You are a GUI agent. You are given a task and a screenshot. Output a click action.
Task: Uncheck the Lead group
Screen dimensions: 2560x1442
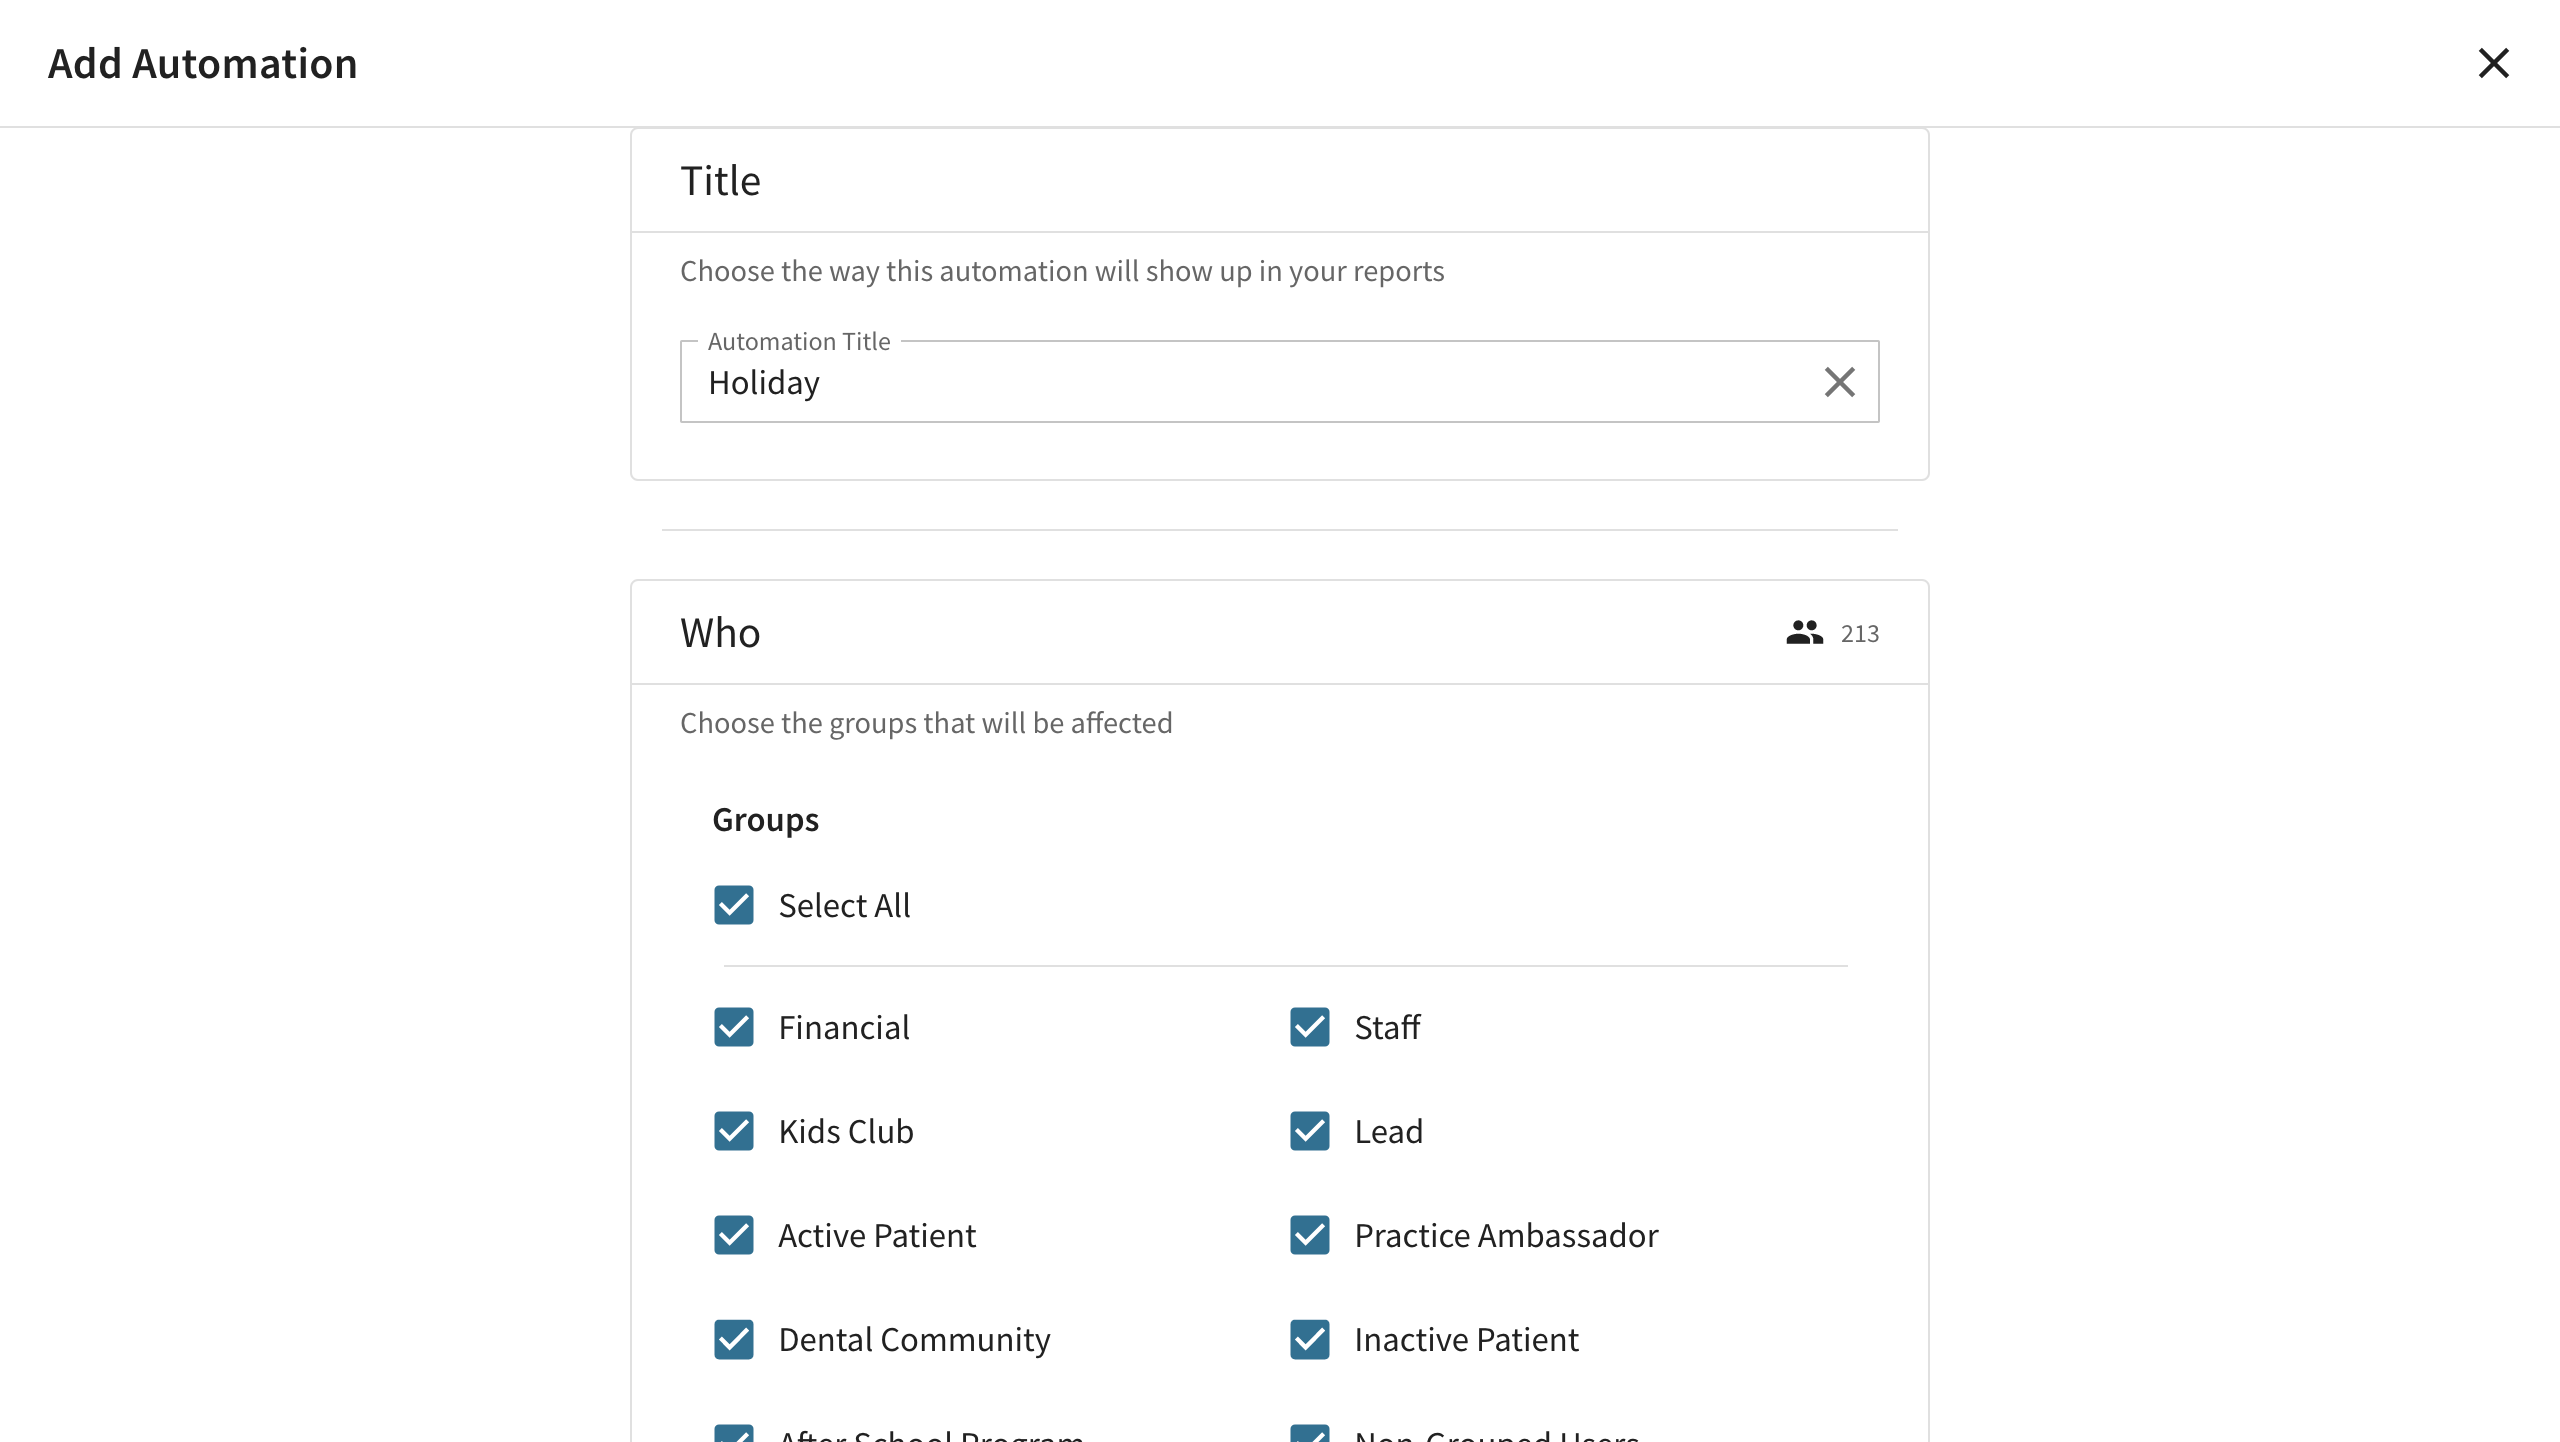point(1310,1132)
